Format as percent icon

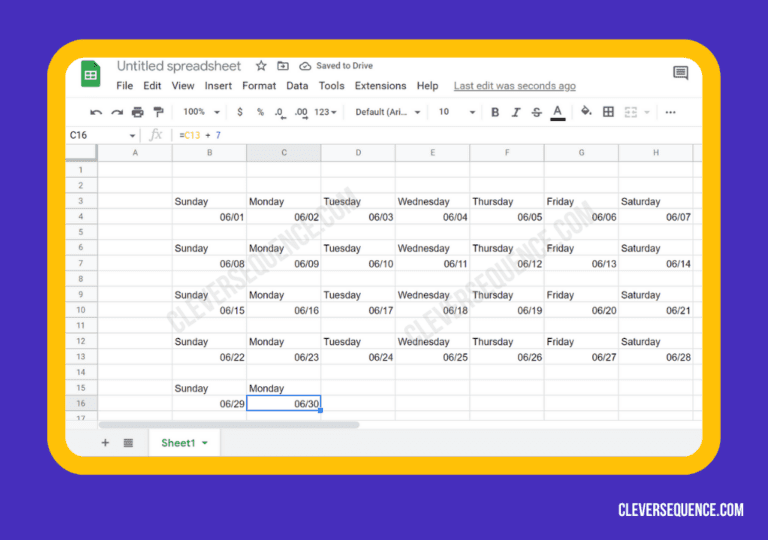260,112
